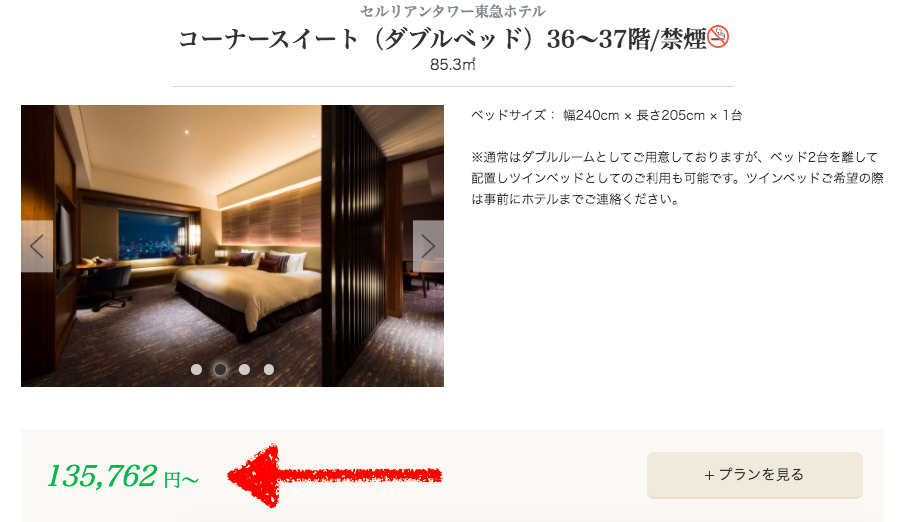Click the red hand-drawn arrow annotation
898x522 pixels.
tap(334, 476)
